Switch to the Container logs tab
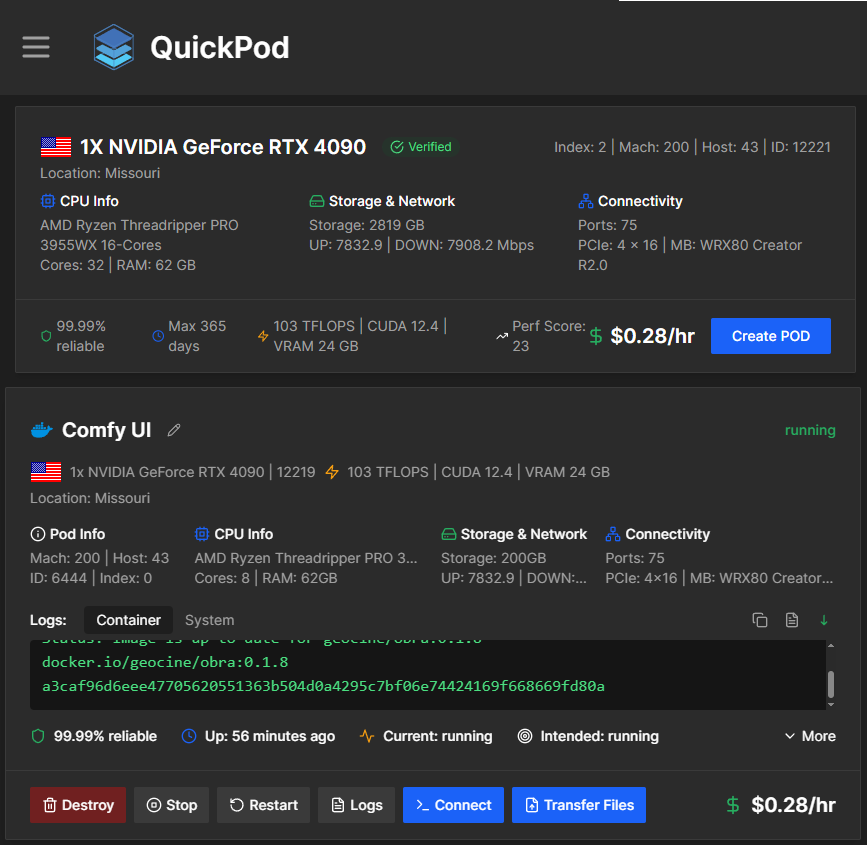Image resolution: width=867 pixels, height=845 pixels. [x=128, y=620]
